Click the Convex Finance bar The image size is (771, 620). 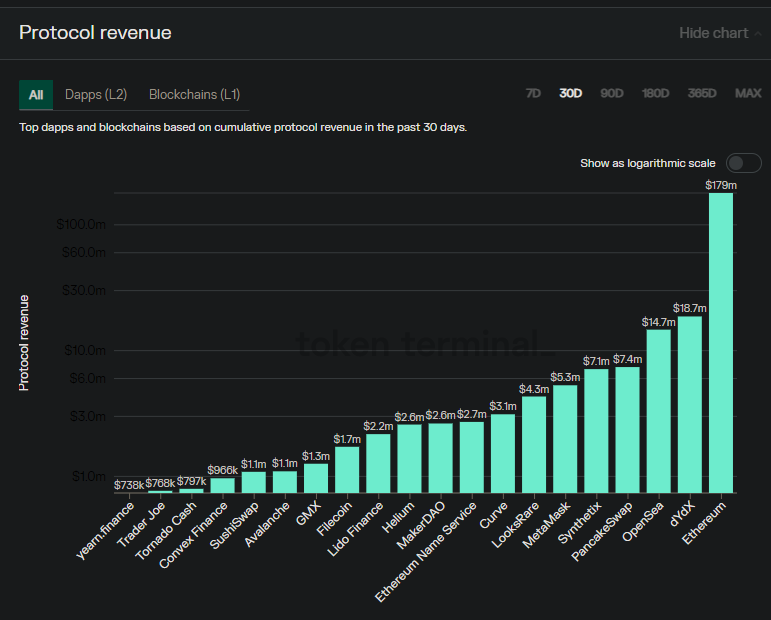coord(222,485)
